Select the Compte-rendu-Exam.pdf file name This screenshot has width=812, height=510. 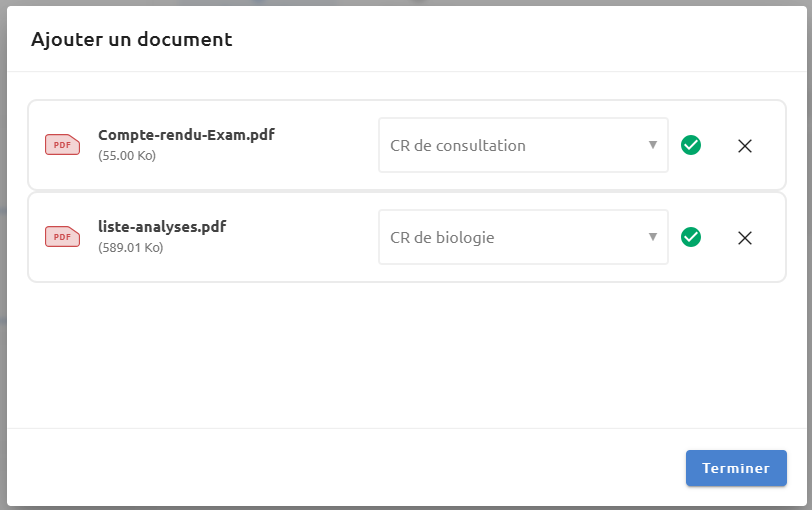click(186, 135)
